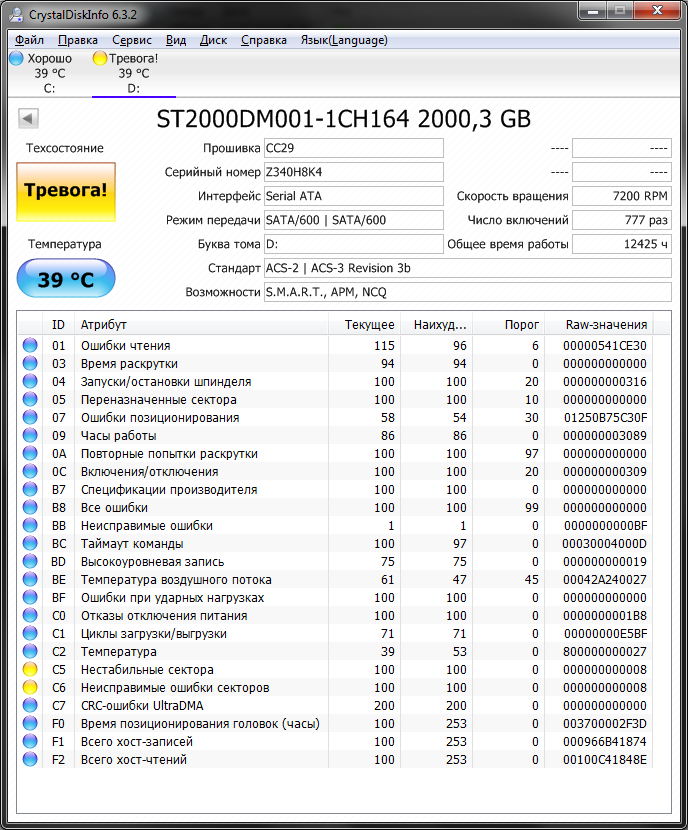688x830 pixels.
Task: Select Запуски/остановки шпинделя attribute row
Action: coord(336,381)
